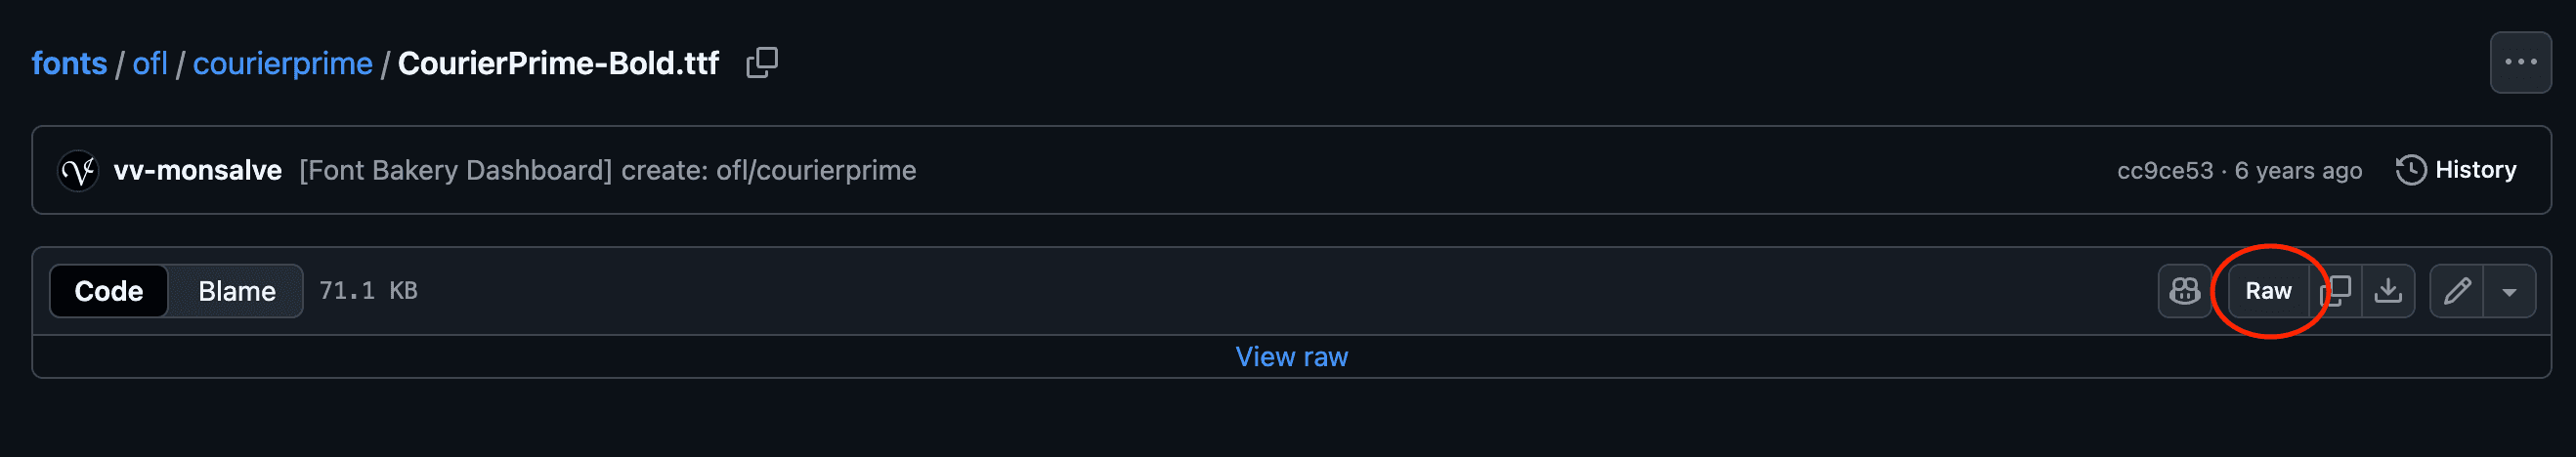2576x457 pixels.
Task: Open the commit History
Action: [2456, 170]
